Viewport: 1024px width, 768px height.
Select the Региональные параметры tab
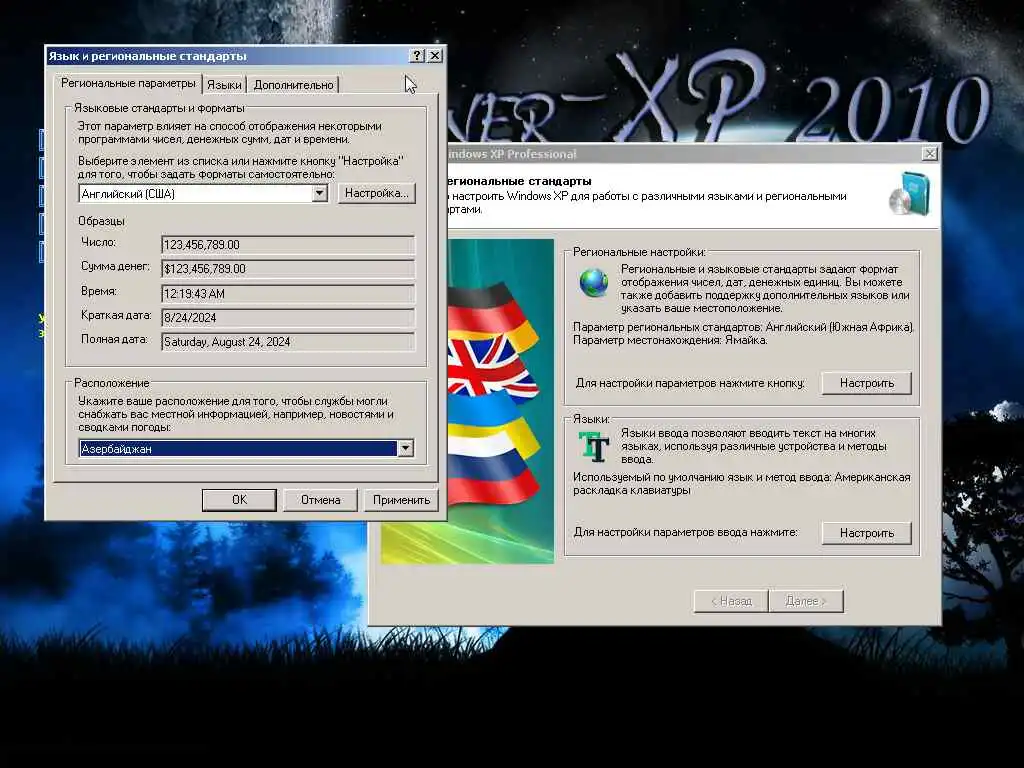128,84
